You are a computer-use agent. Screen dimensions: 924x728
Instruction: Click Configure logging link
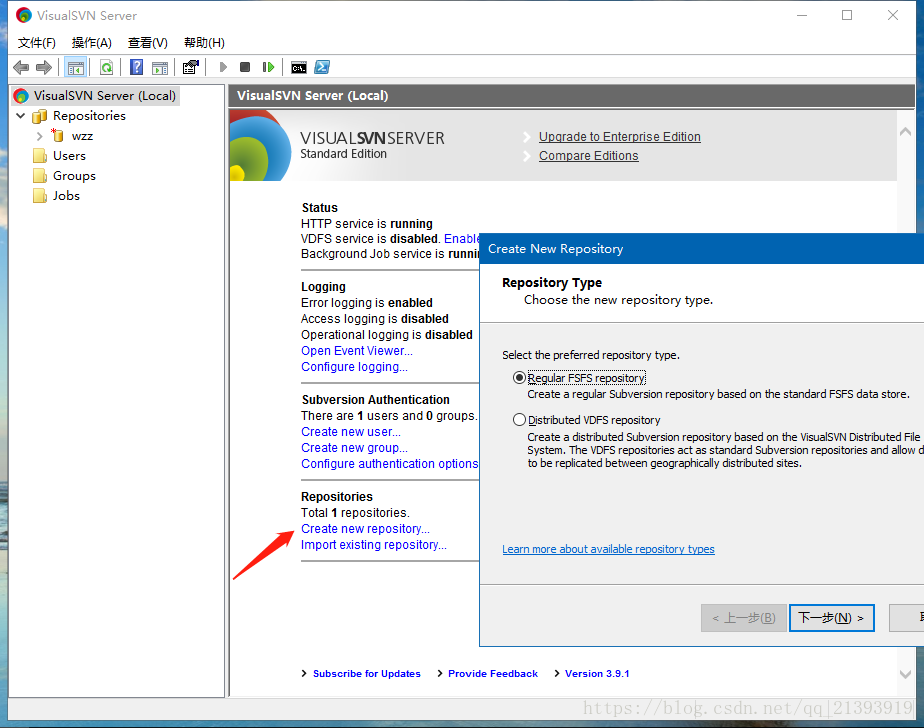pos(354,367)
